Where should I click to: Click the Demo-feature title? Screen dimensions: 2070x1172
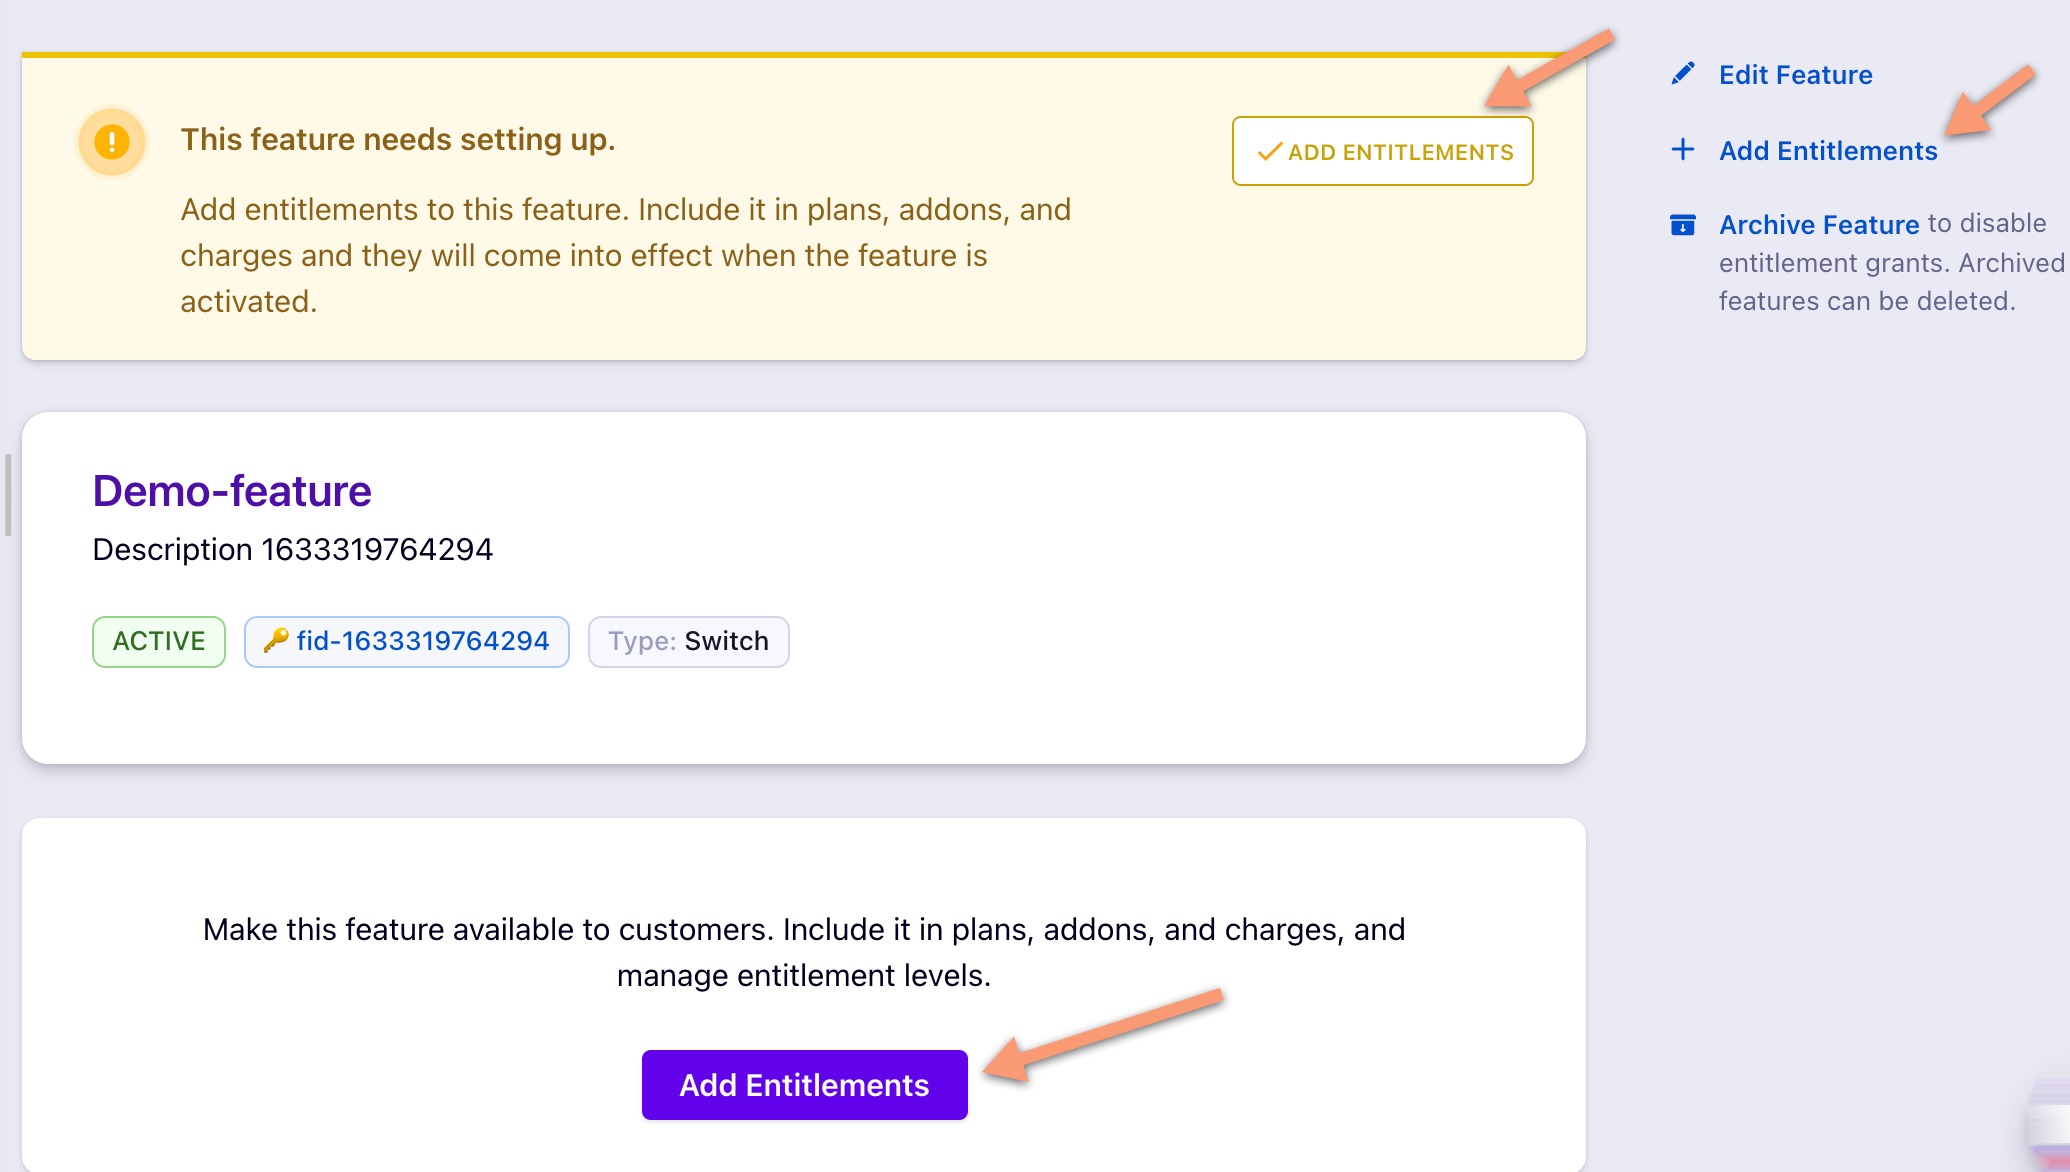tap(232, 491)
